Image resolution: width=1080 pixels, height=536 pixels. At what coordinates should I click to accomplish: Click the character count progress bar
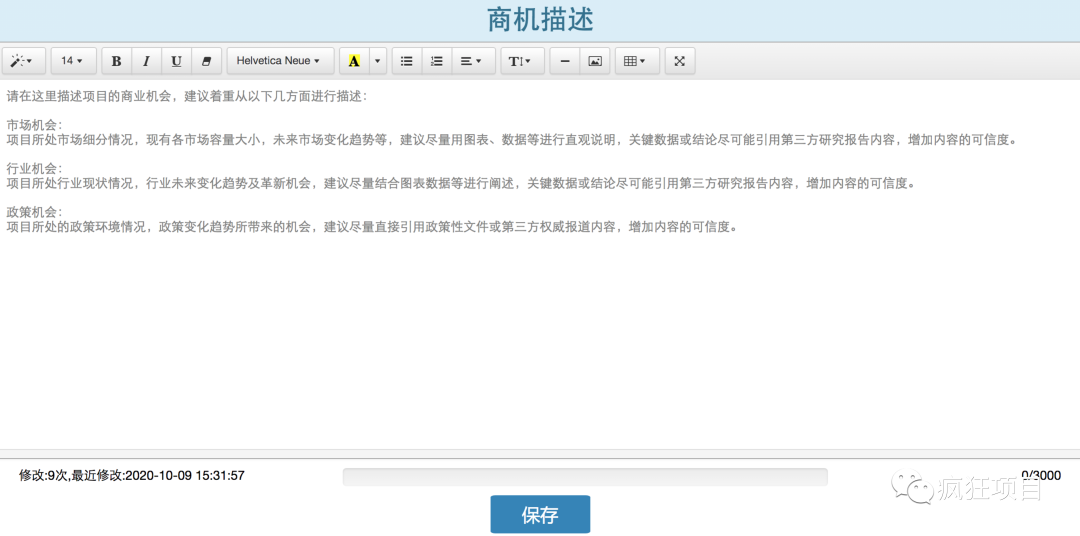584,476
